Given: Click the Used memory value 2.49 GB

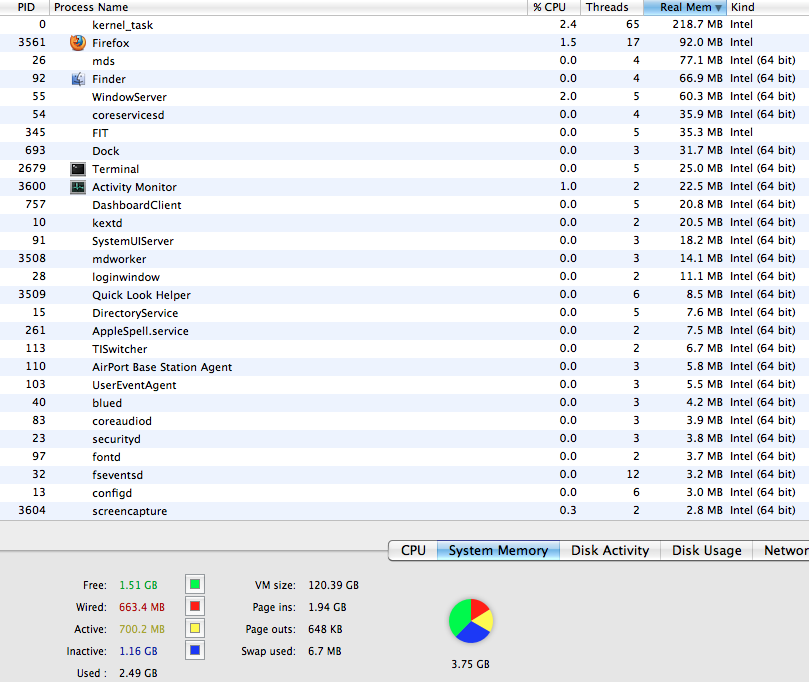Looking at the screenshot, I should point(138,673).
